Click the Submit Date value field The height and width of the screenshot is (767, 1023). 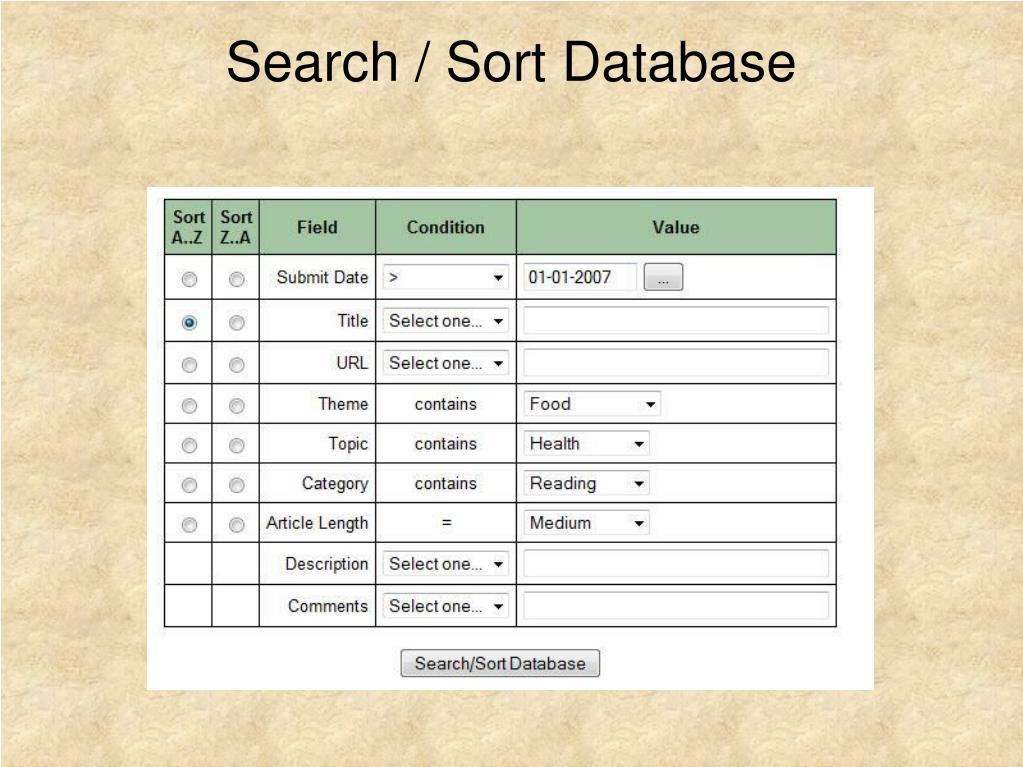pyautogui.click(x=579, y=277)
